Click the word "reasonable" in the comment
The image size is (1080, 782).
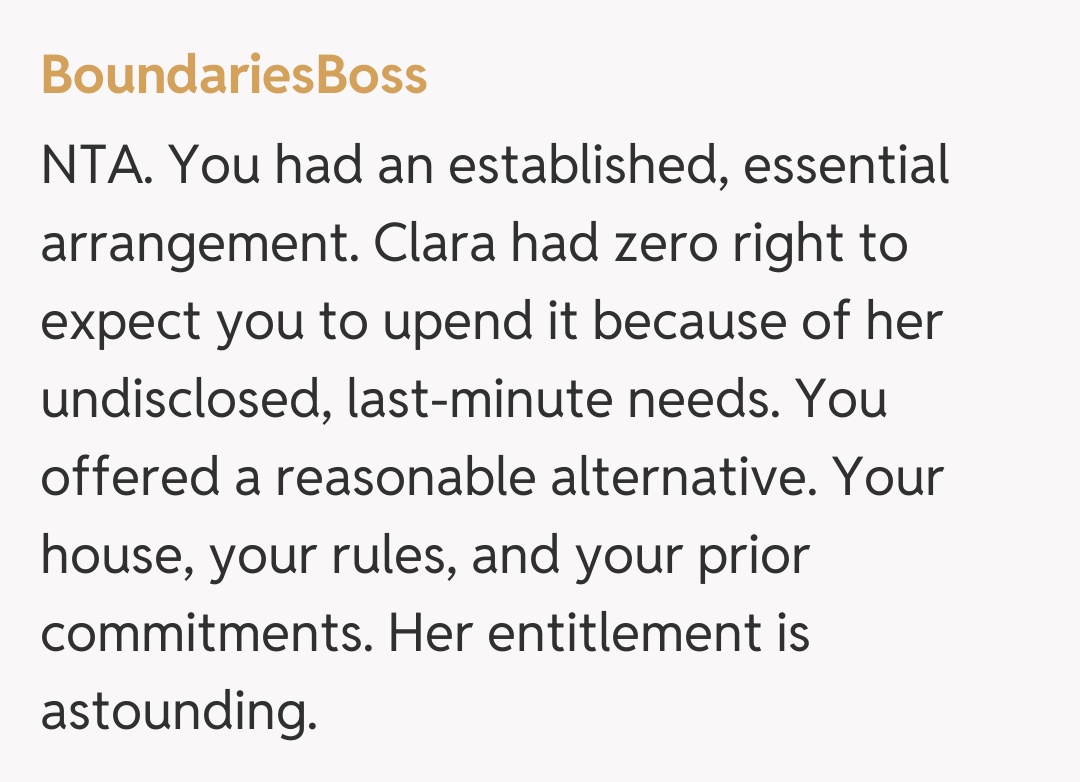point(406,479)
